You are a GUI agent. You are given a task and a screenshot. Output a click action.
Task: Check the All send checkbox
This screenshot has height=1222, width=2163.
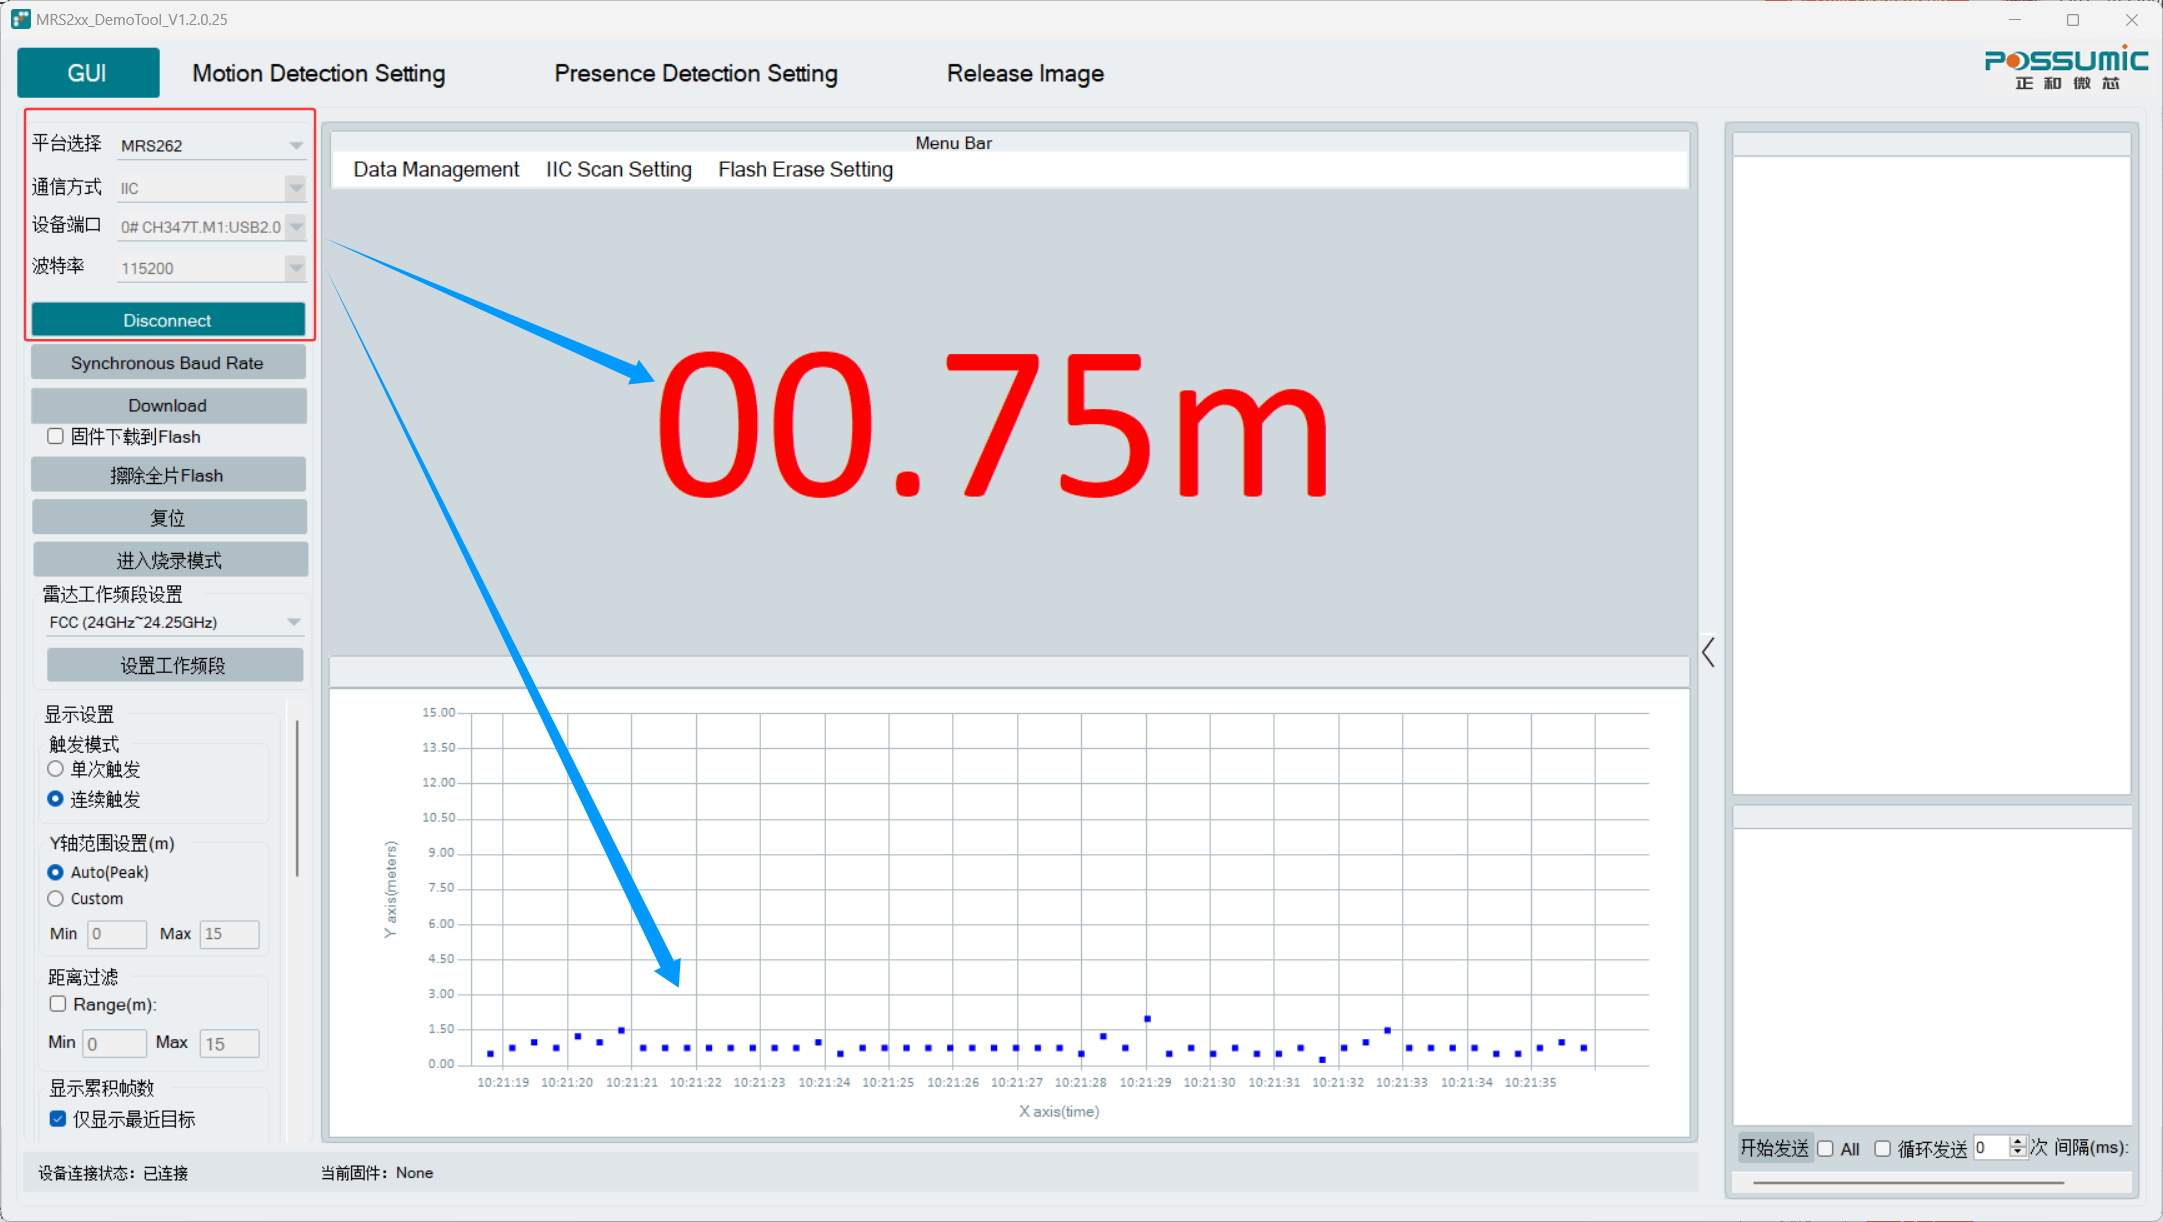point(1826,1149)
